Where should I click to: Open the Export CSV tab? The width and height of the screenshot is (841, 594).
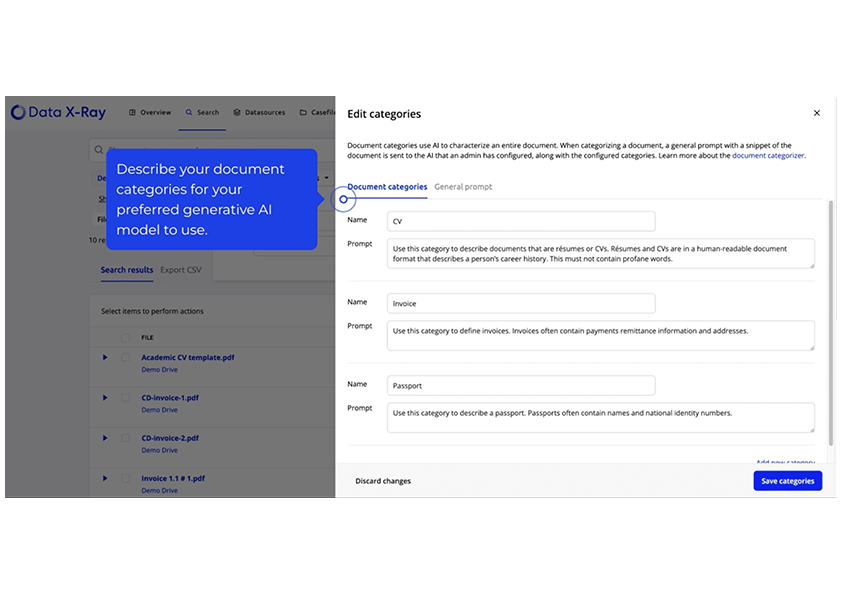181,270
